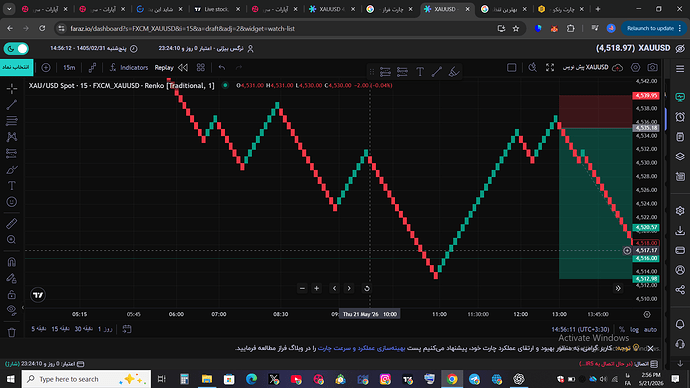Screen dimensions: 690x388
Task: Open the emoji icons tool
Action: click(12, 202)
